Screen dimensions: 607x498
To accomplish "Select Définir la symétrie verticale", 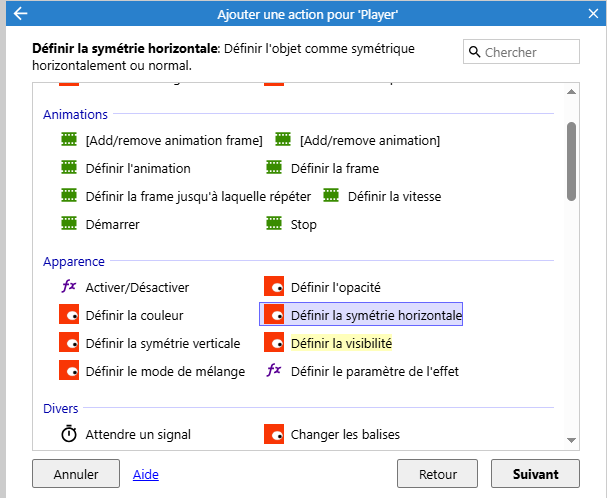I will [163, 343].
